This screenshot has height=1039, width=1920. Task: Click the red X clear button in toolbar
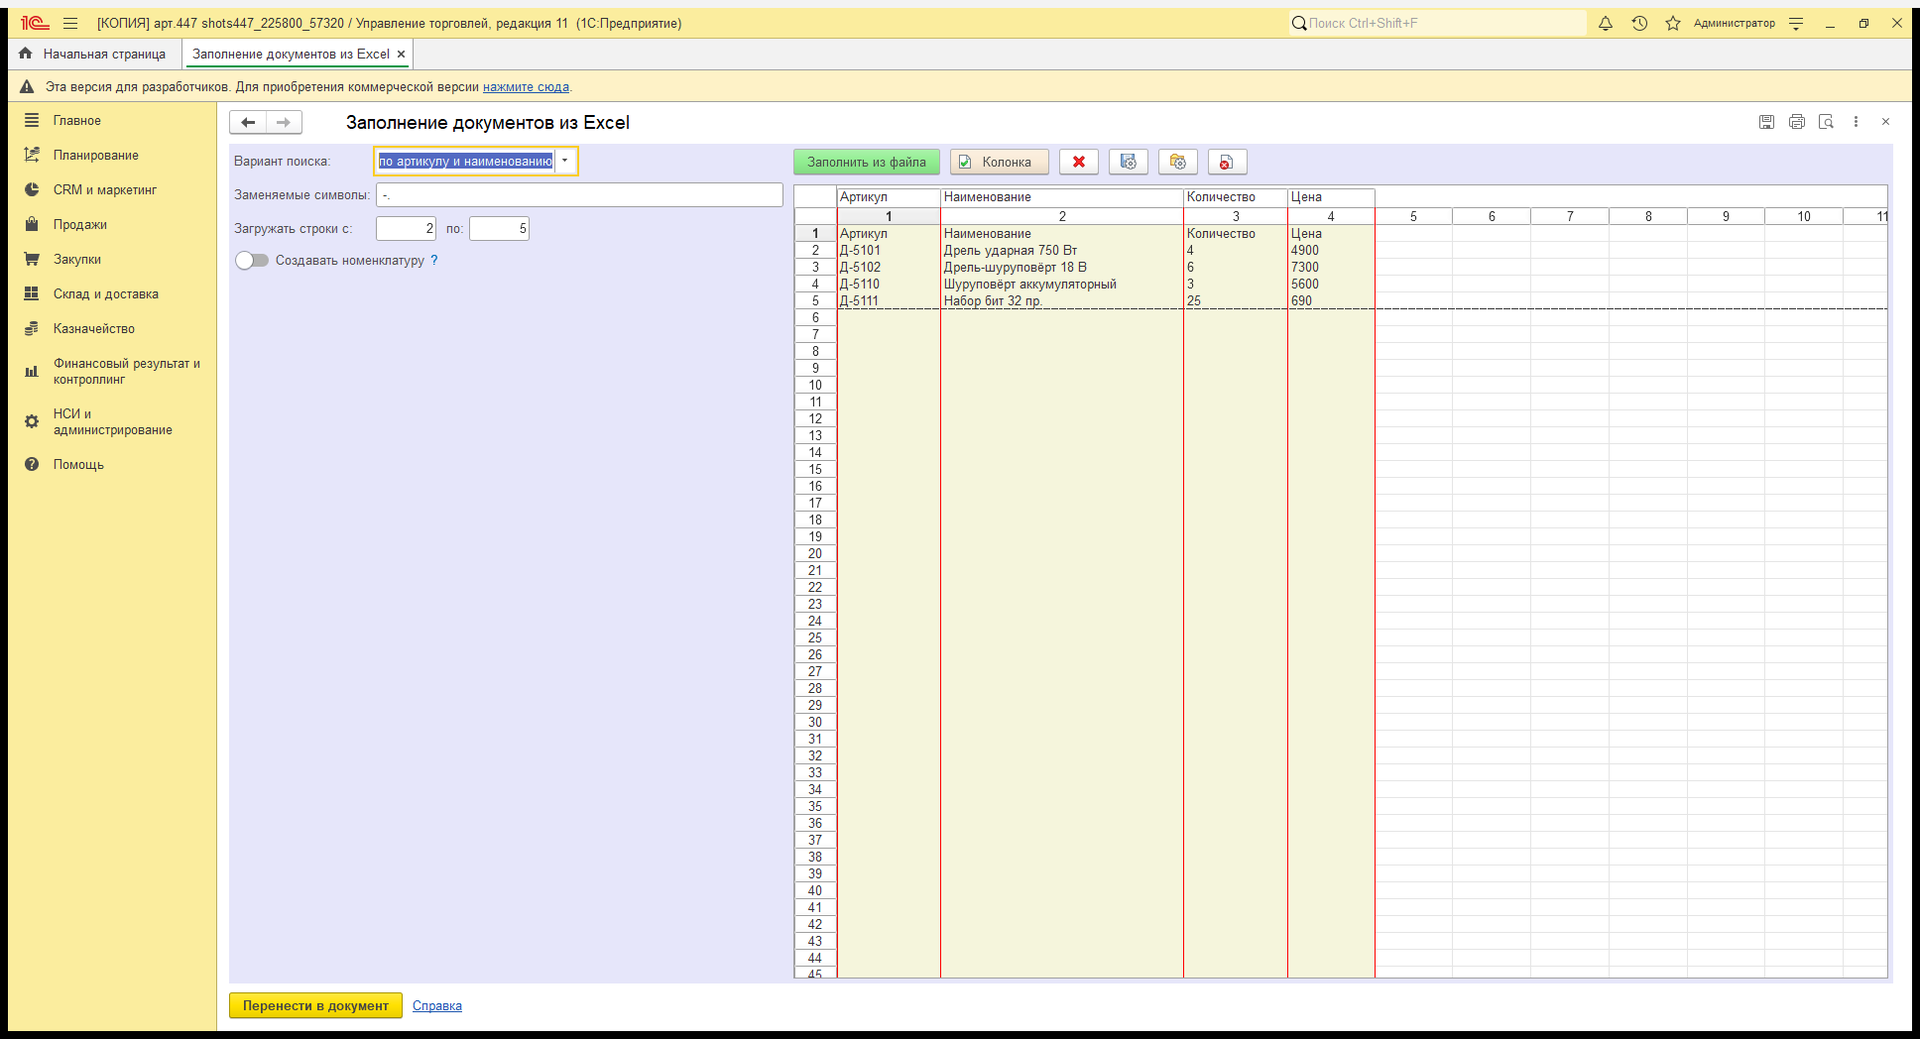point(1078,162)
